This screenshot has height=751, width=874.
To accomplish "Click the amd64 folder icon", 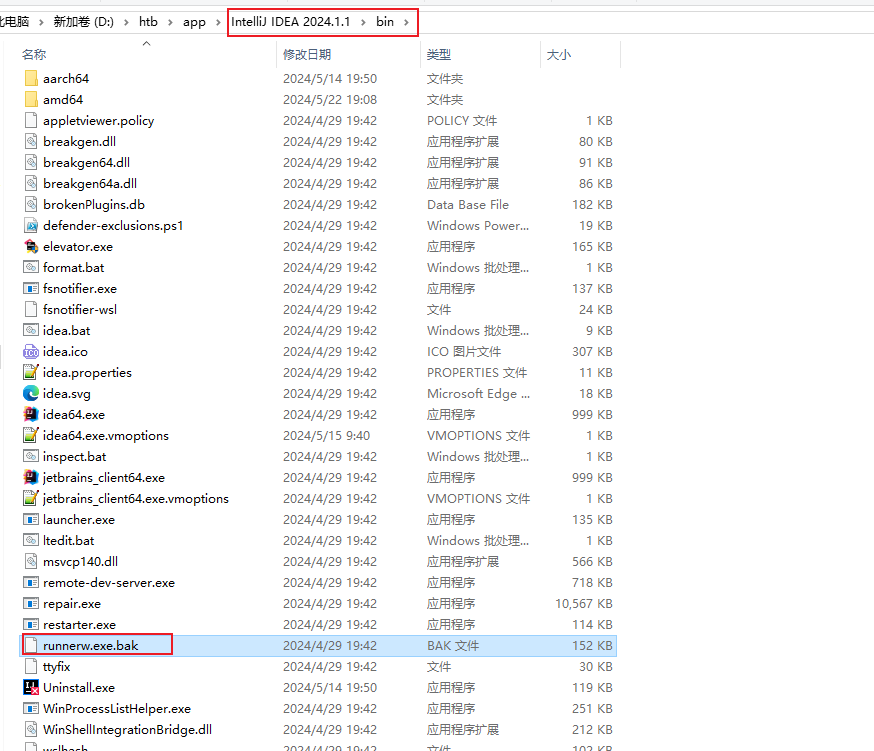I will tap(31, 99).
